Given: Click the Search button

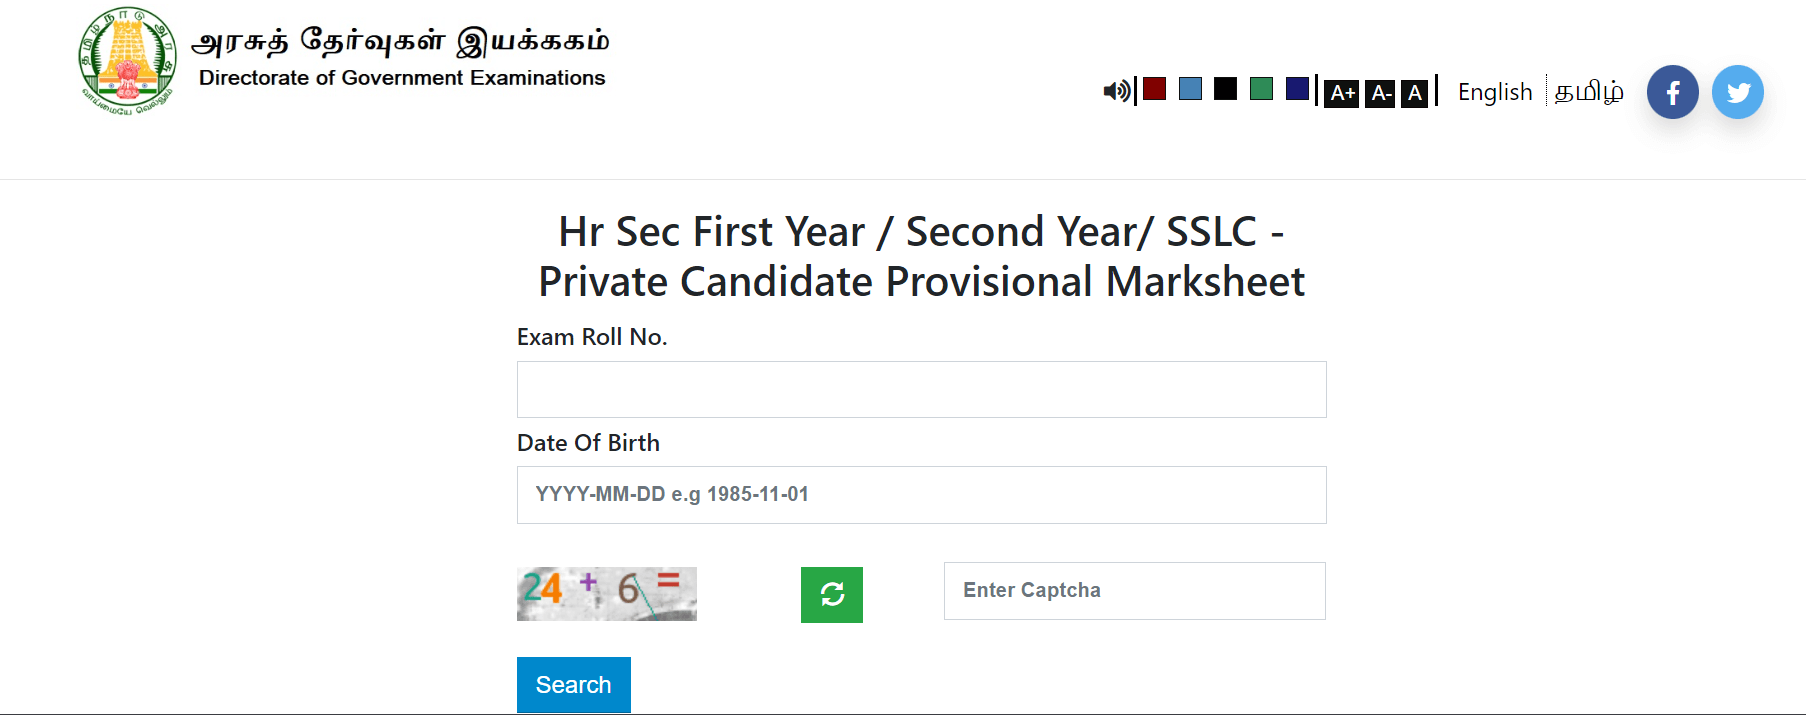Looking at the screenshot, I should pos(574,685).
